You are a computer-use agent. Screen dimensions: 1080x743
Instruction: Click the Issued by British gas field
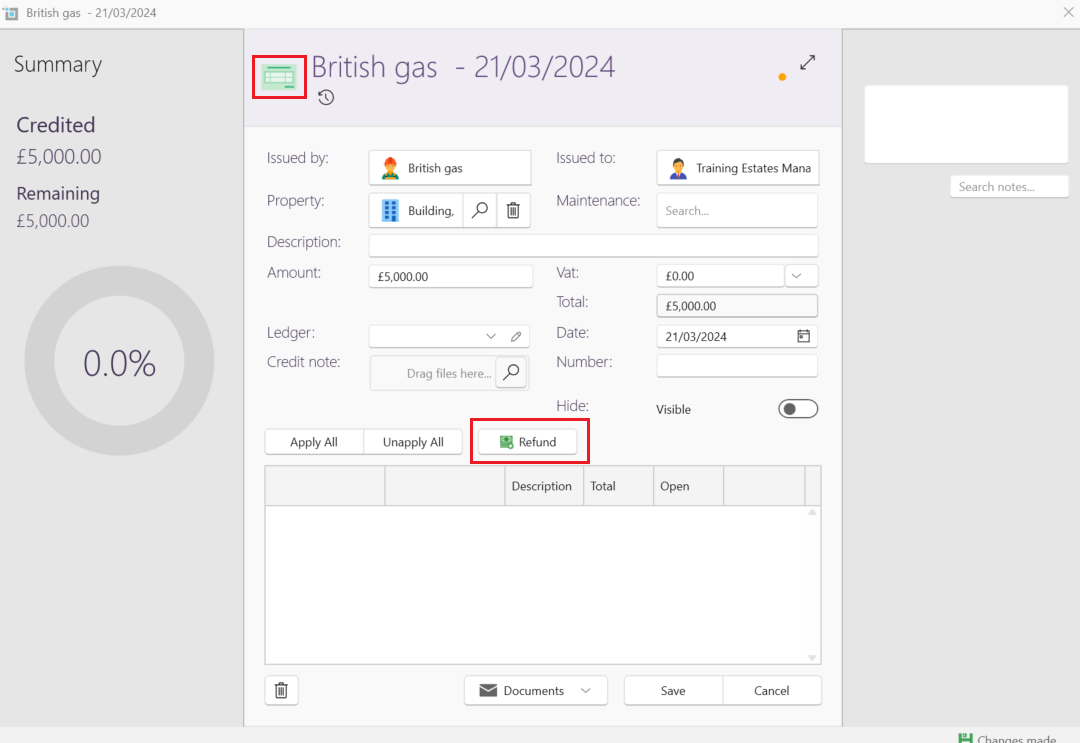coord(450,168)
